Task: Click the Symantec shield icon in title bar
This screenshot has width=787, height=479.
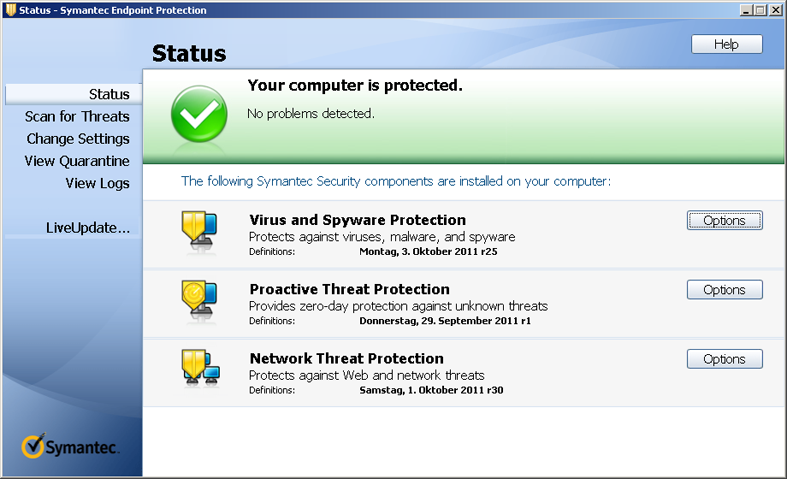Action: pos(10,10)
